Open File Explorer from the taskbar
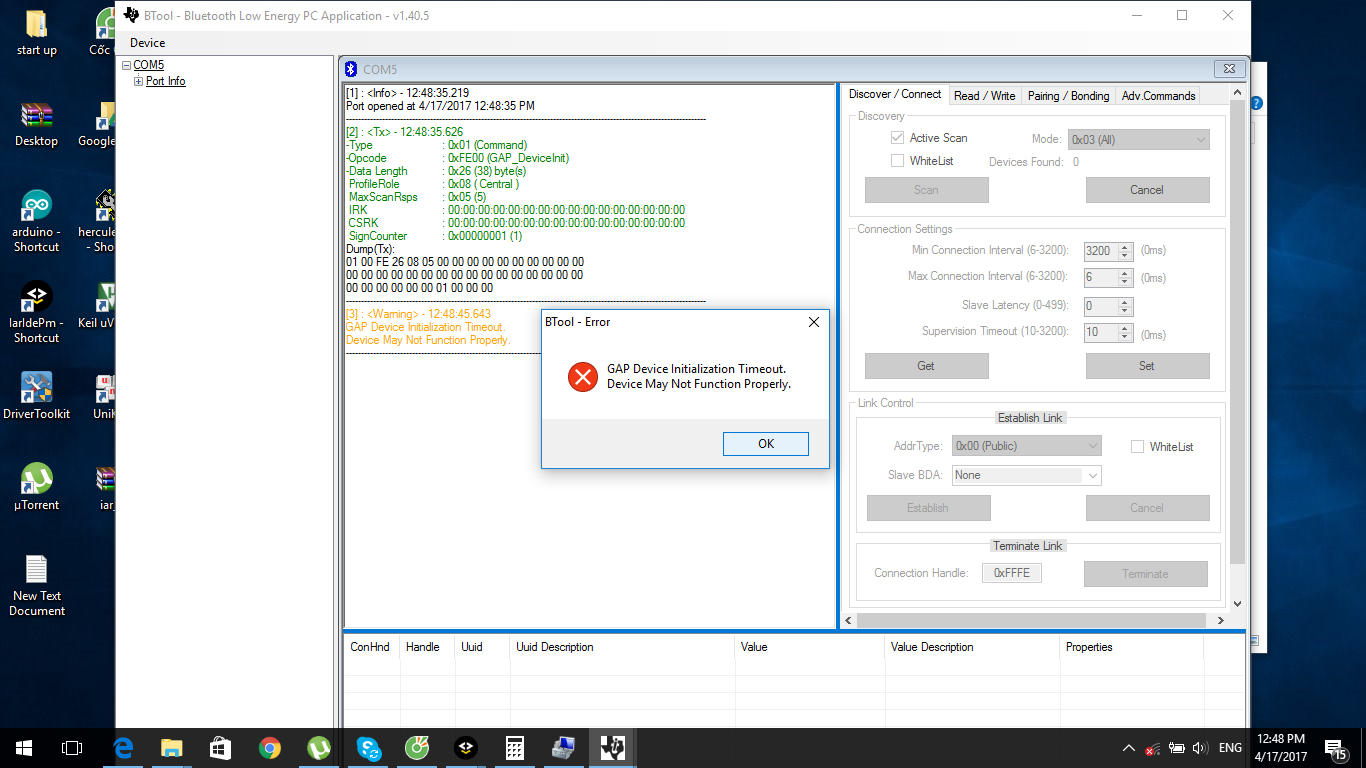1366x768 pixels. coord(172,747)
